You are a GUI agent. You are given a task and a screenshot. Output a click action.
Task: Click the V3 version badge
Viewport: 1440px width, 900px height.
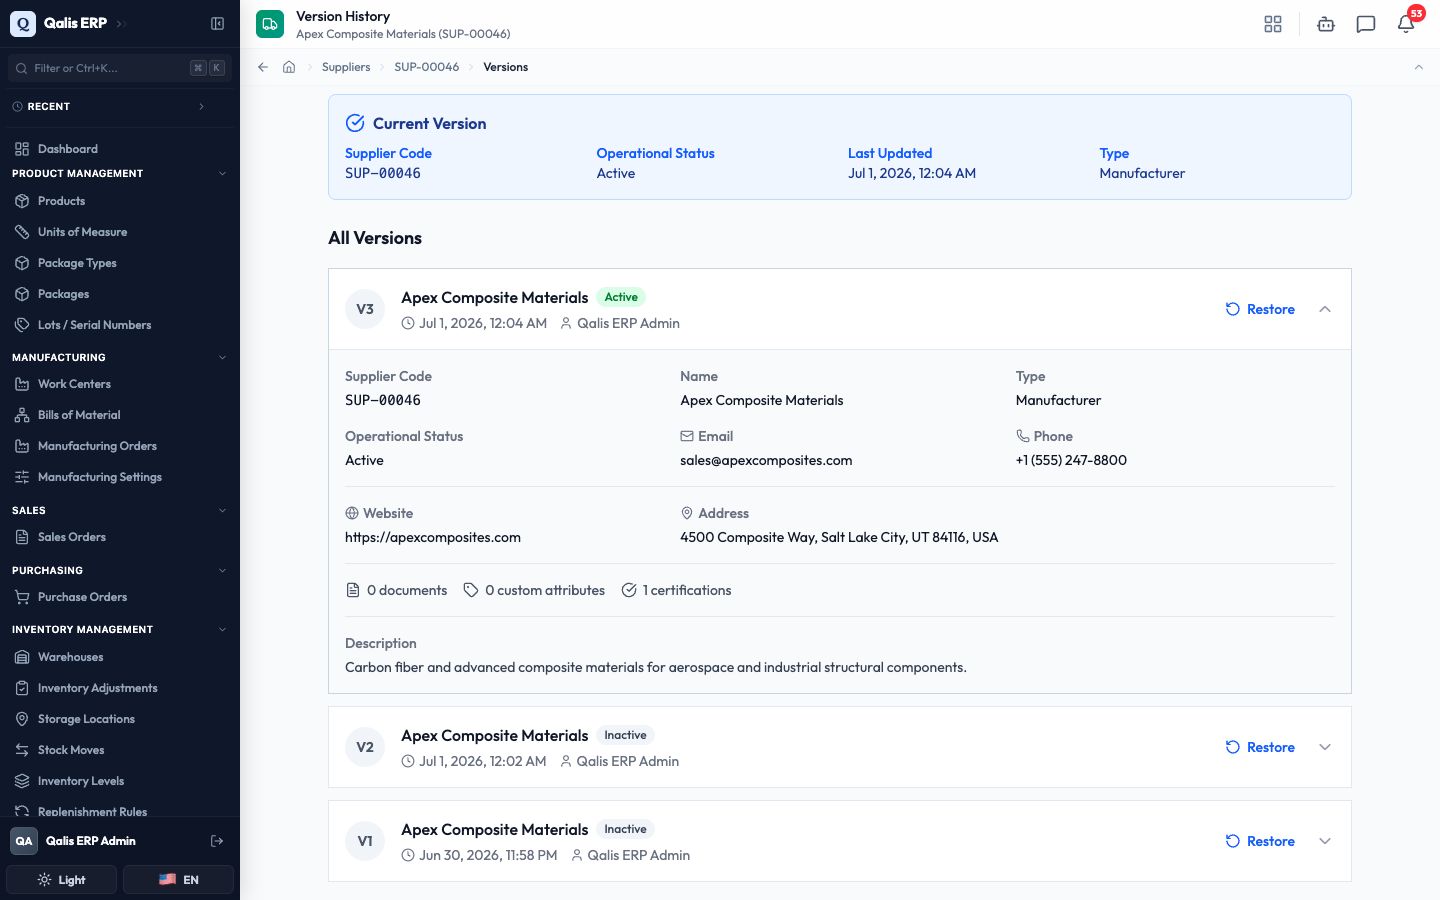365,309
